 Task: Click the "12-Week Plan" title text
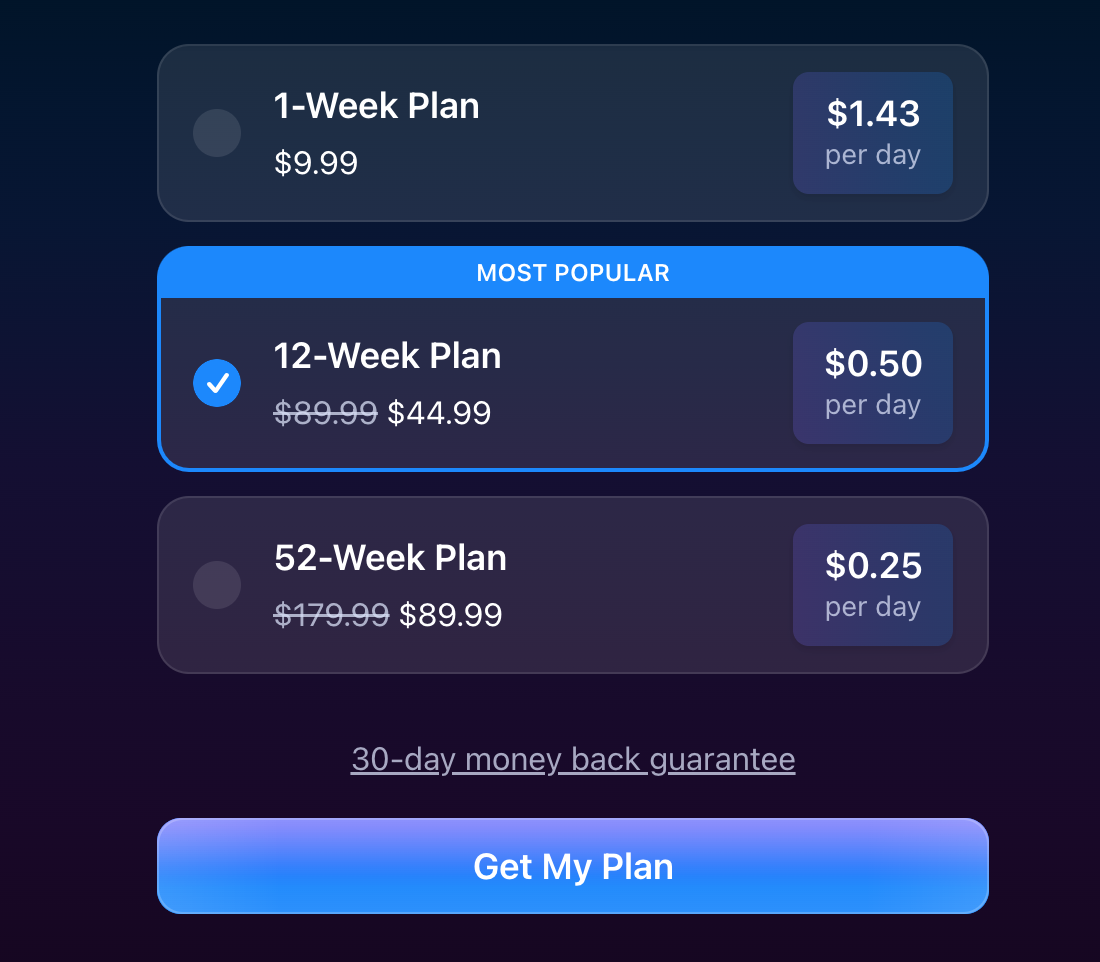pos(388,356)
